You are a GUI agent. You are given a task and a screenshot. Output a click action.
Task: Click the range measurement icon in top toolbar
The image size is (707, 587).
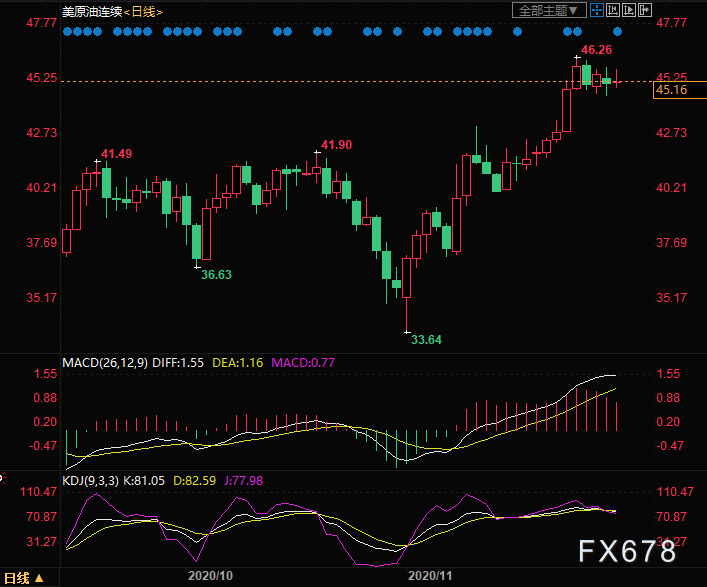611,10
